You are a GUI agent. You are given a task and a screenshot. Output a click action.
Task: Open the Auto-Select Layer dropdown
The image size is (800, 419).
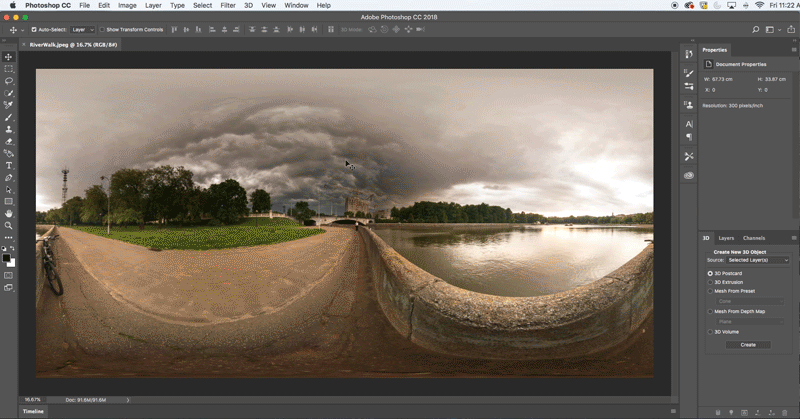click(83, 30)
